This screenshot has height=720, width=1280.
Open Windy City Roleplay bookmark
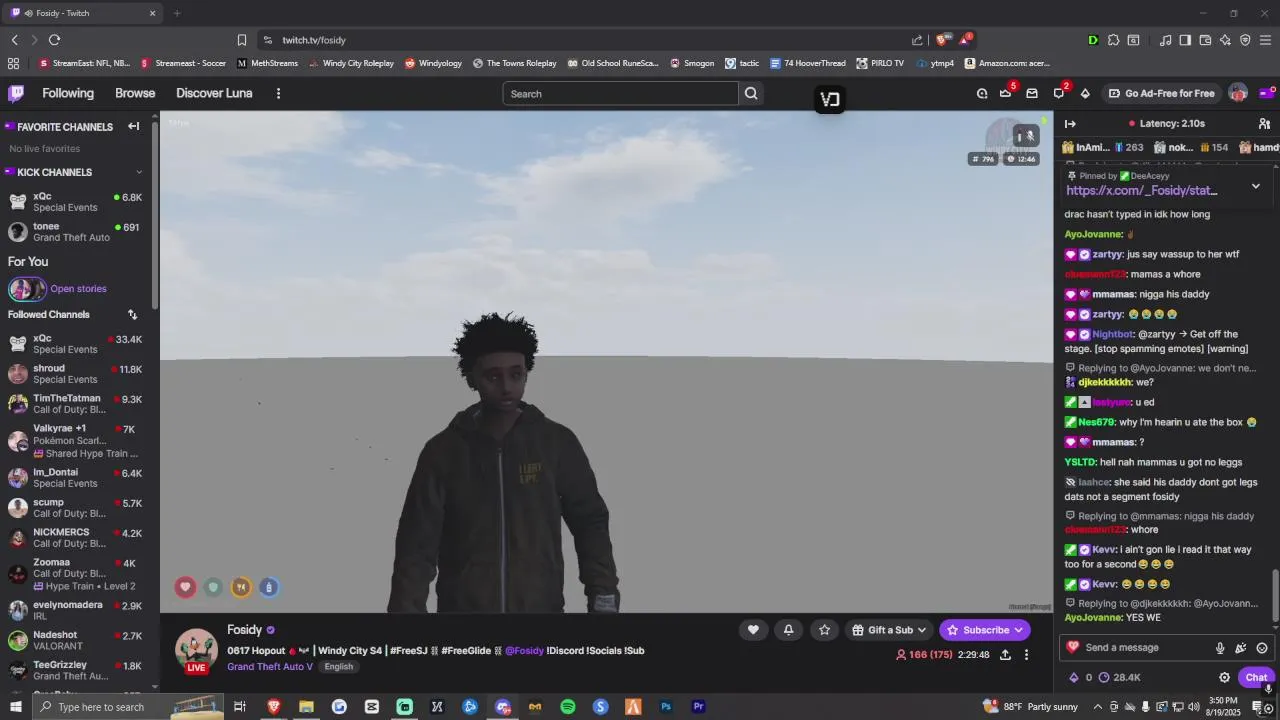[350, 63]
